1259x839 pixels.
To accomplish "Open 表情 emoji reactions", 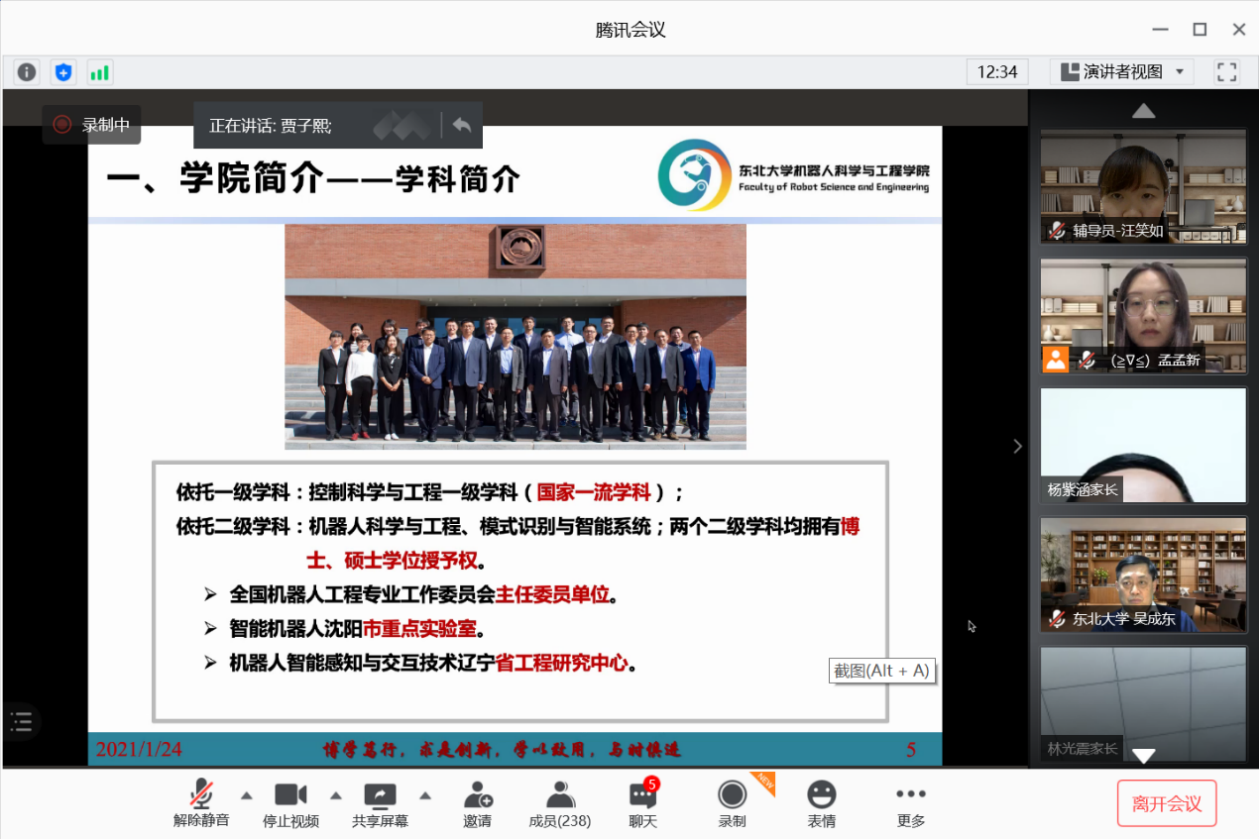I will click(821, 804).
